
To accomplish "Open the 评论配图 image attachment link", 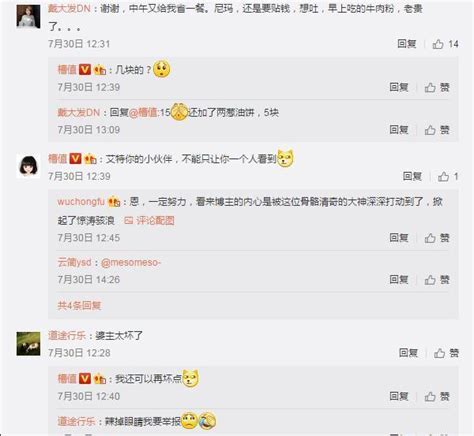I will (149, 220).
